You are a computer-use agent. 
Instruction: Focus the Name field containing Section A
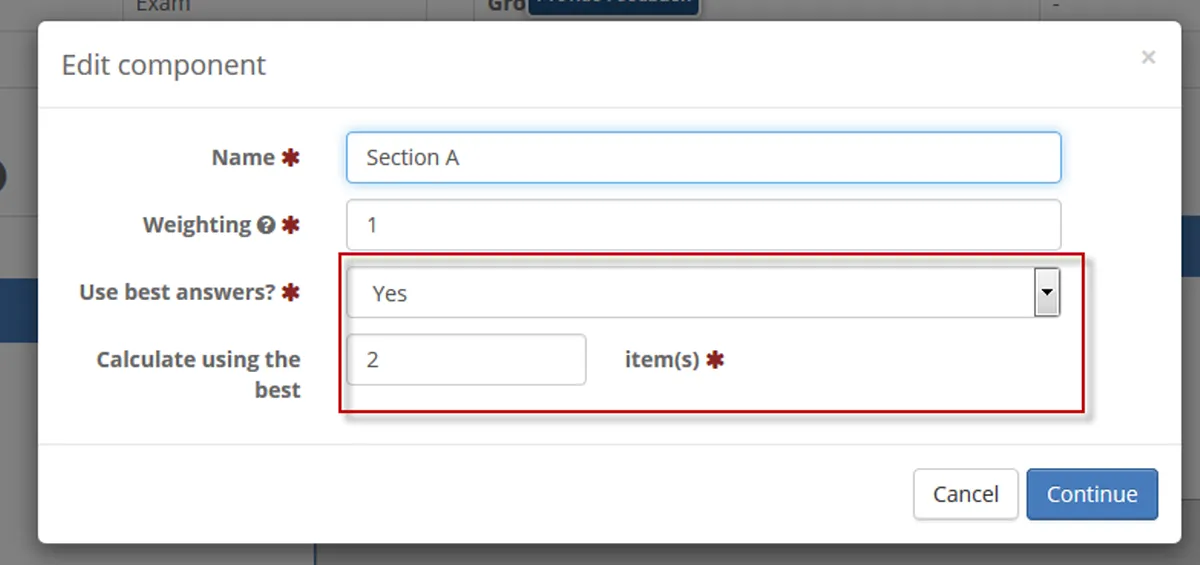[703, 158]
